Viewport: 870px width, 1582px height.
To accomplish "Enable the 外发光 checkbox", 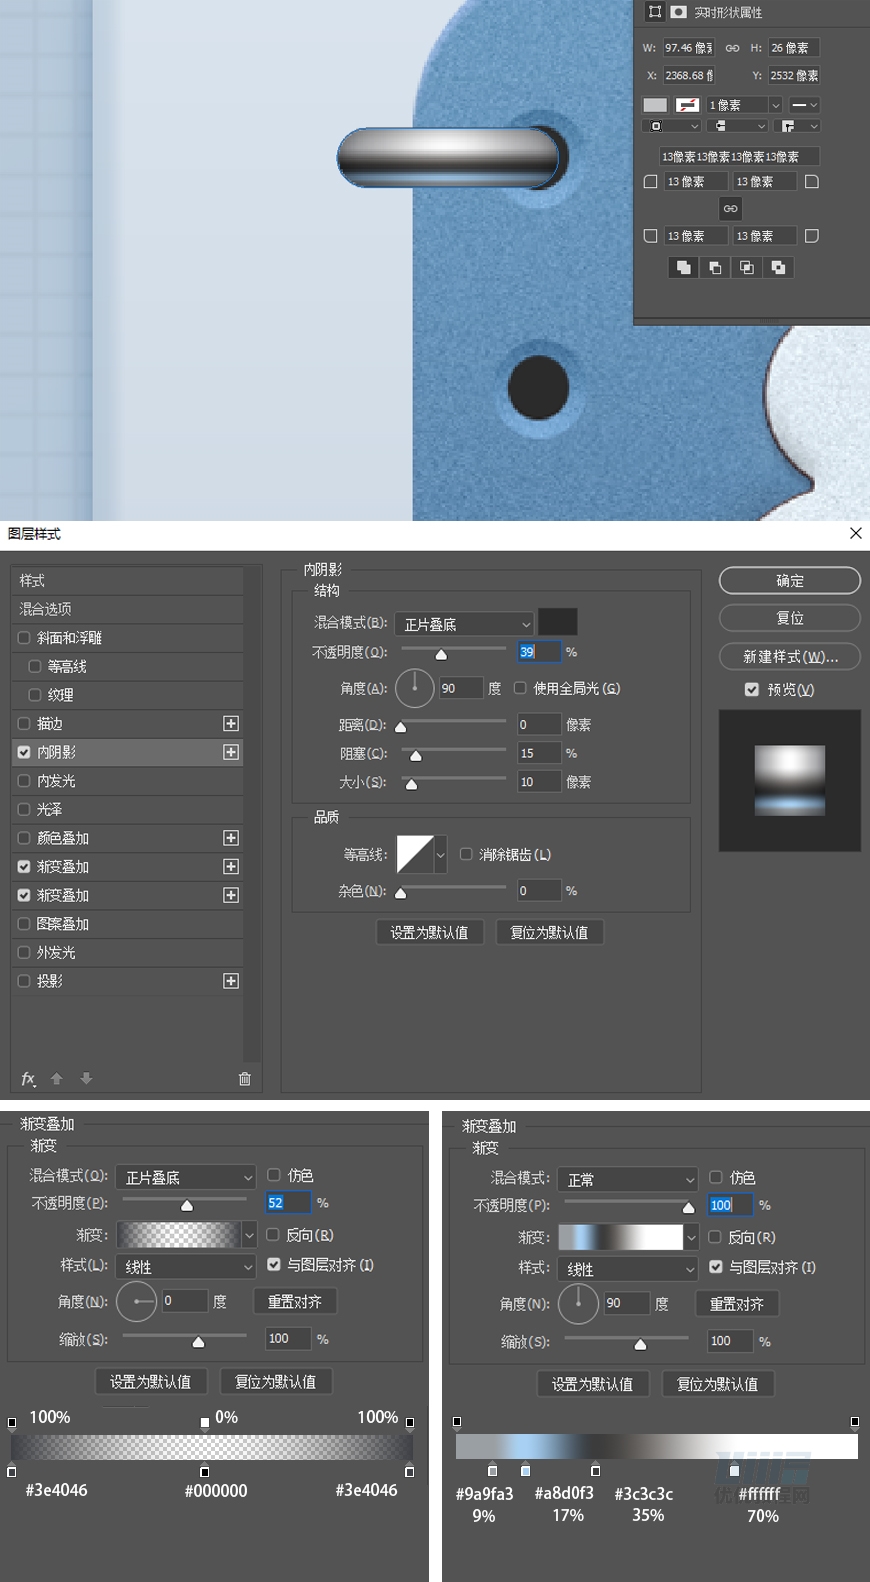I will pyautogui.click(x=24, y=952).
